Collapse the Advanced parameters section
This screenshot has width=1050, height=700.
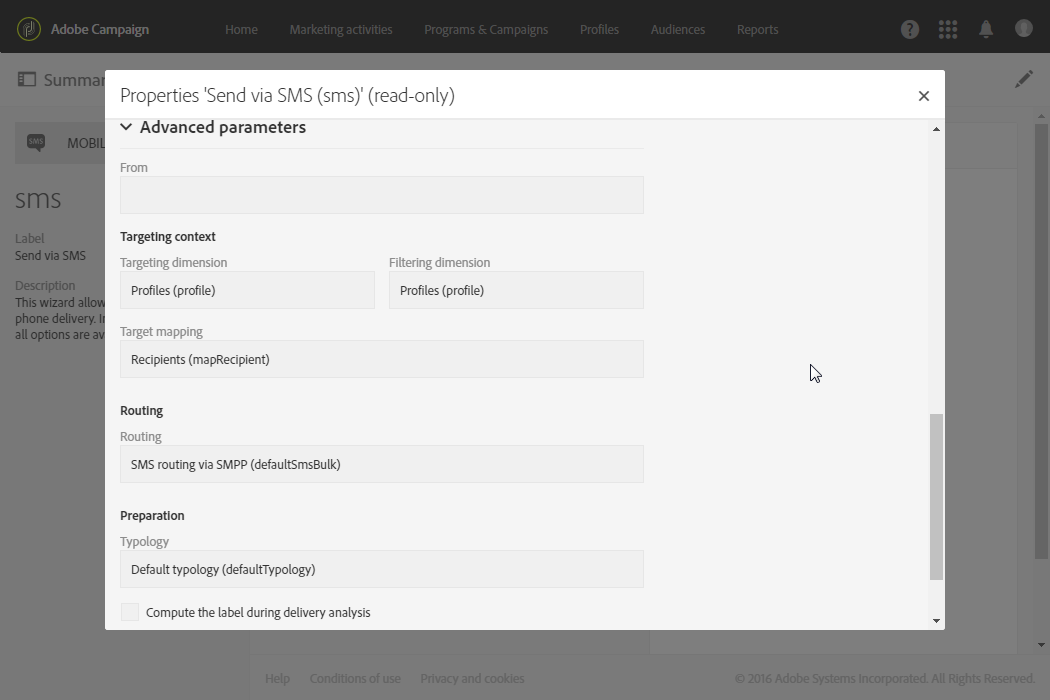point(127,127)
